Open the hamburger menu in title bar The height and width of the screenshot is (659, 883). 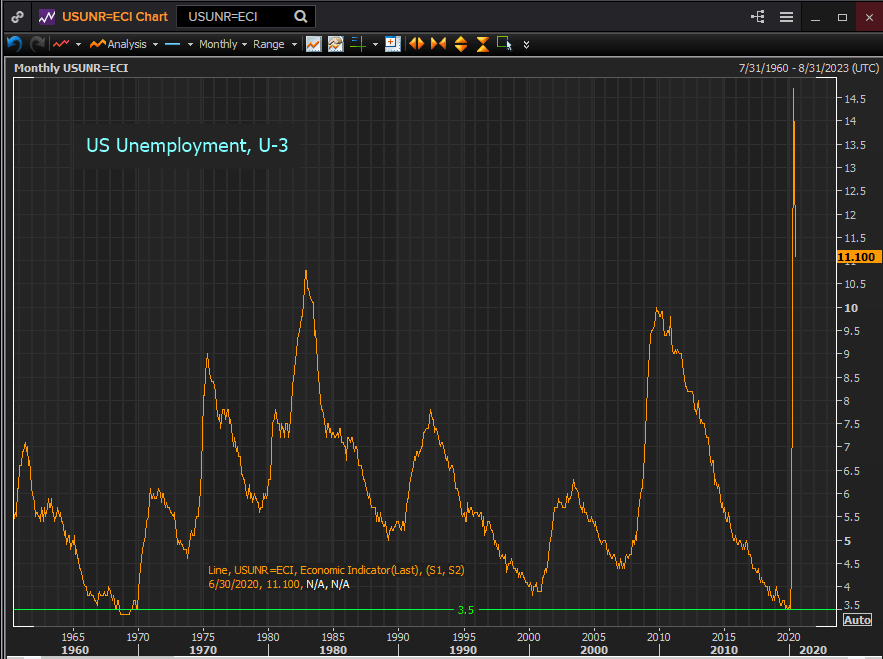coord(786,17)
